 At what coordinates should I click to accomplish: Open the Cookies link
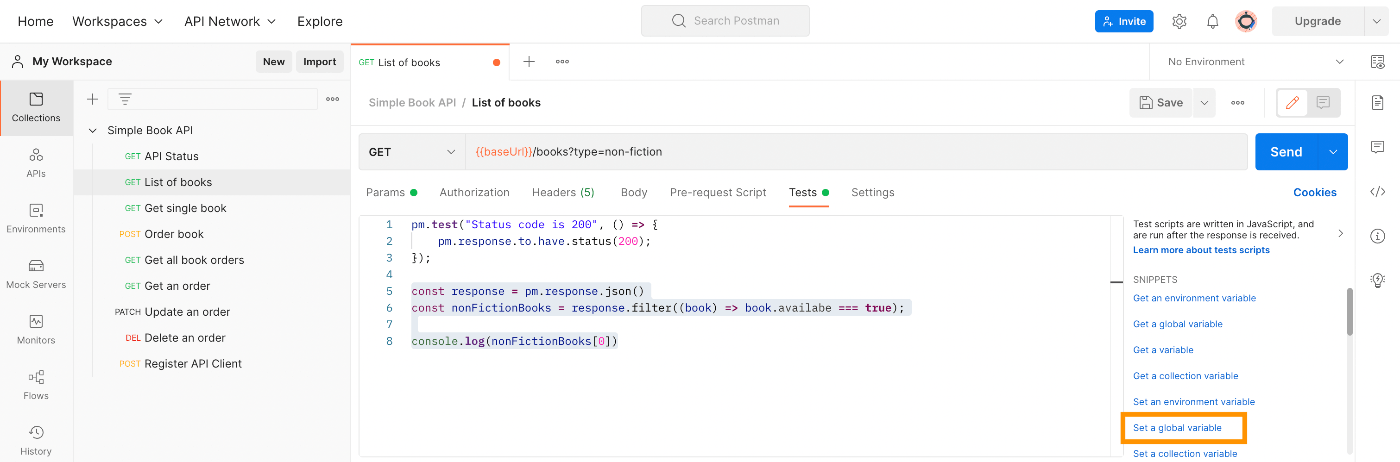pyautogui.click(x=1315, y=192)
